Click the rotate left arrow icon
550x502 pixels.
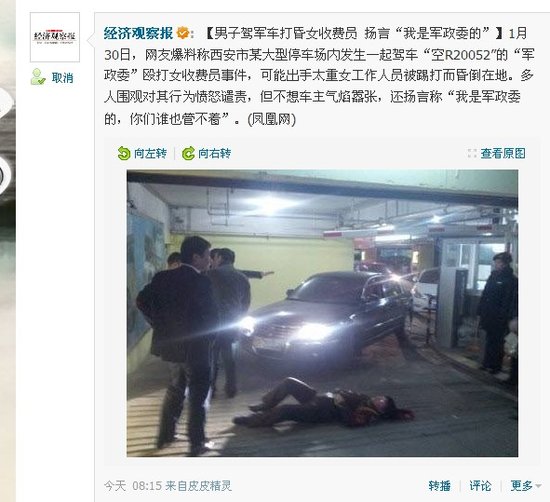pyautogui.click(x=123, y=153)
